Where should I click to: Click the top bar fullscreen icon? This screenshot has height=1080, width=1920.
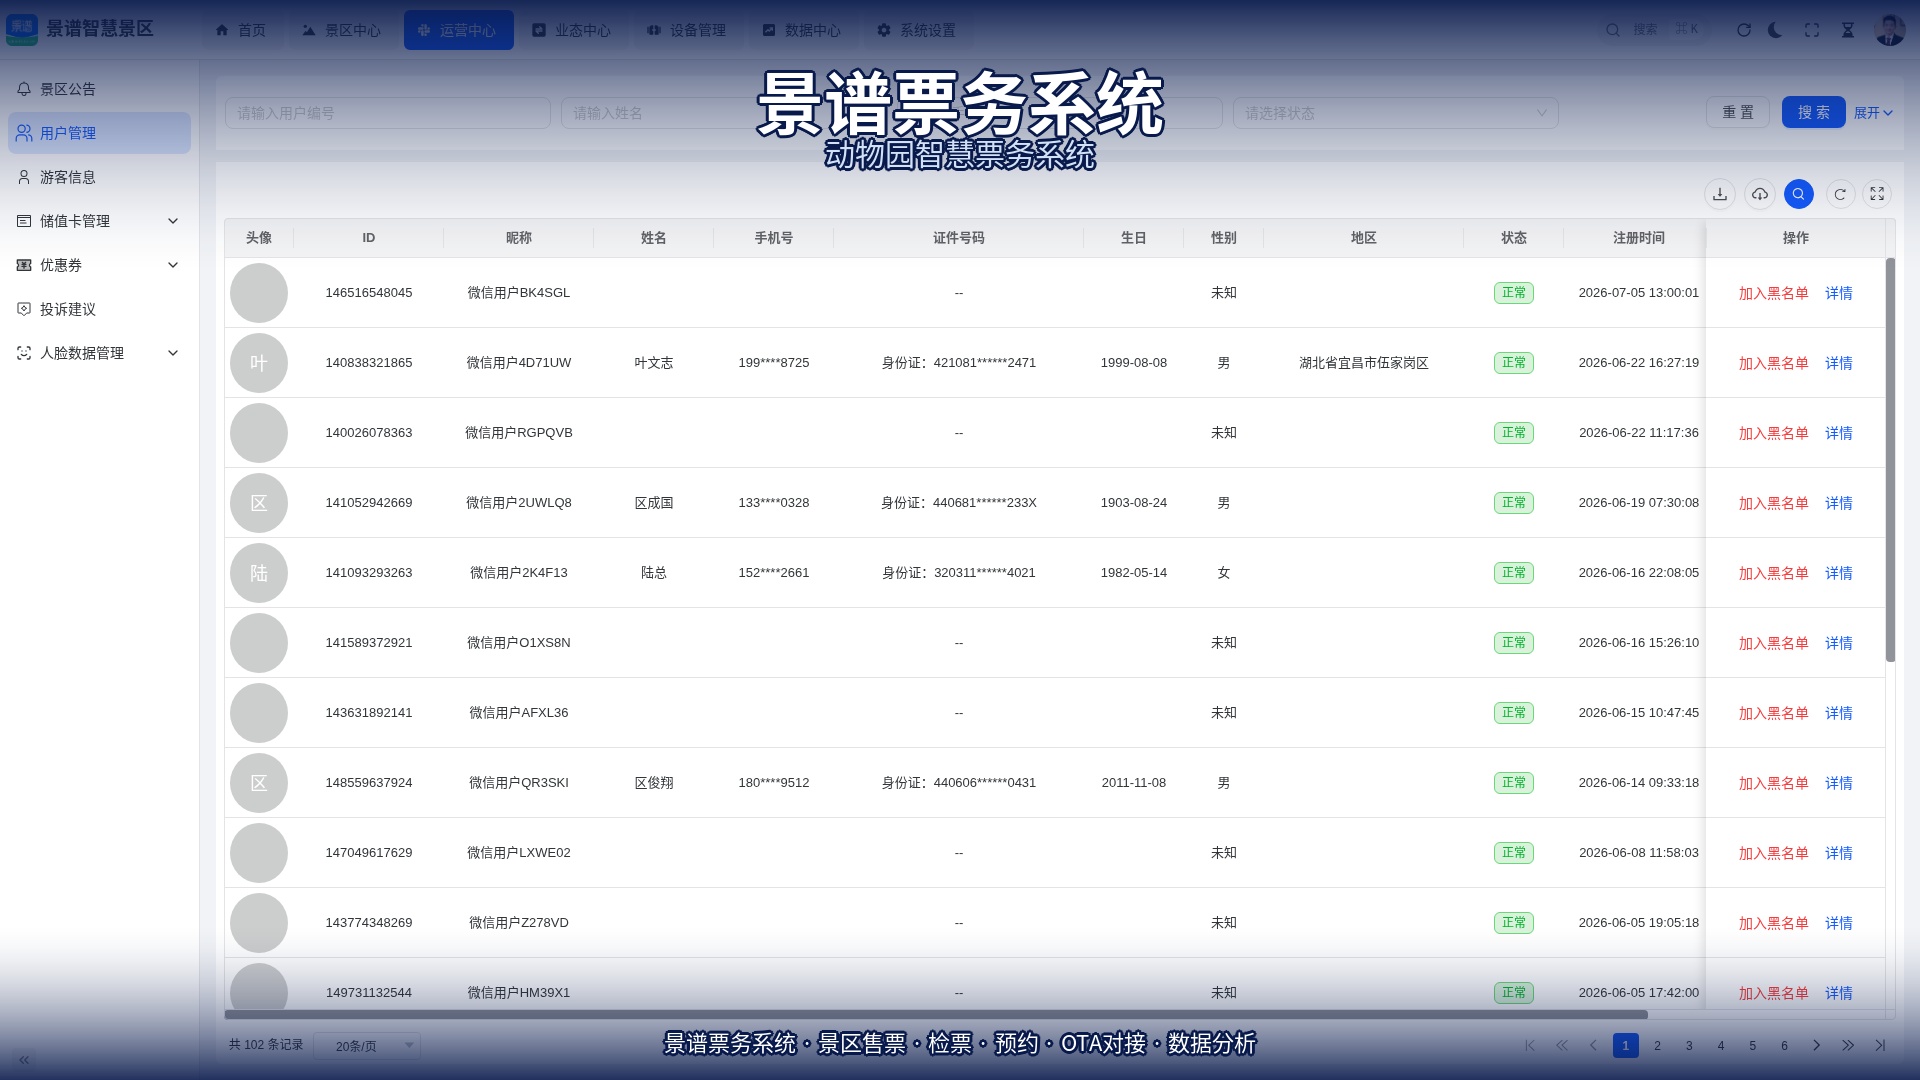[x=1812, y=30]
